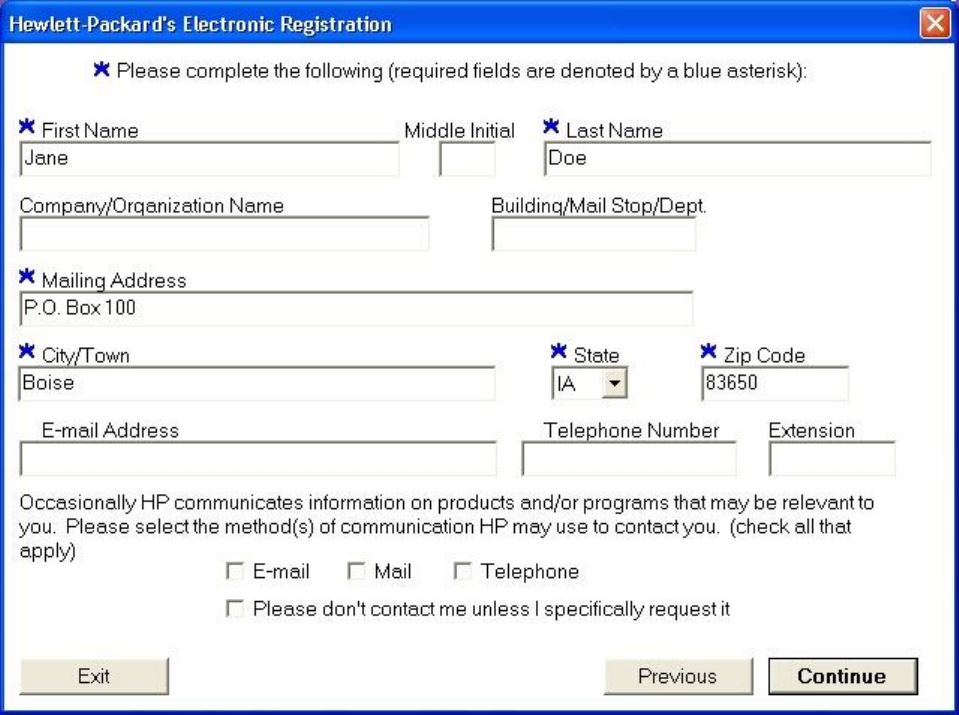Check the Mail contact checkbox
This screenshot has width=959, height=715.
coord(357,571)
